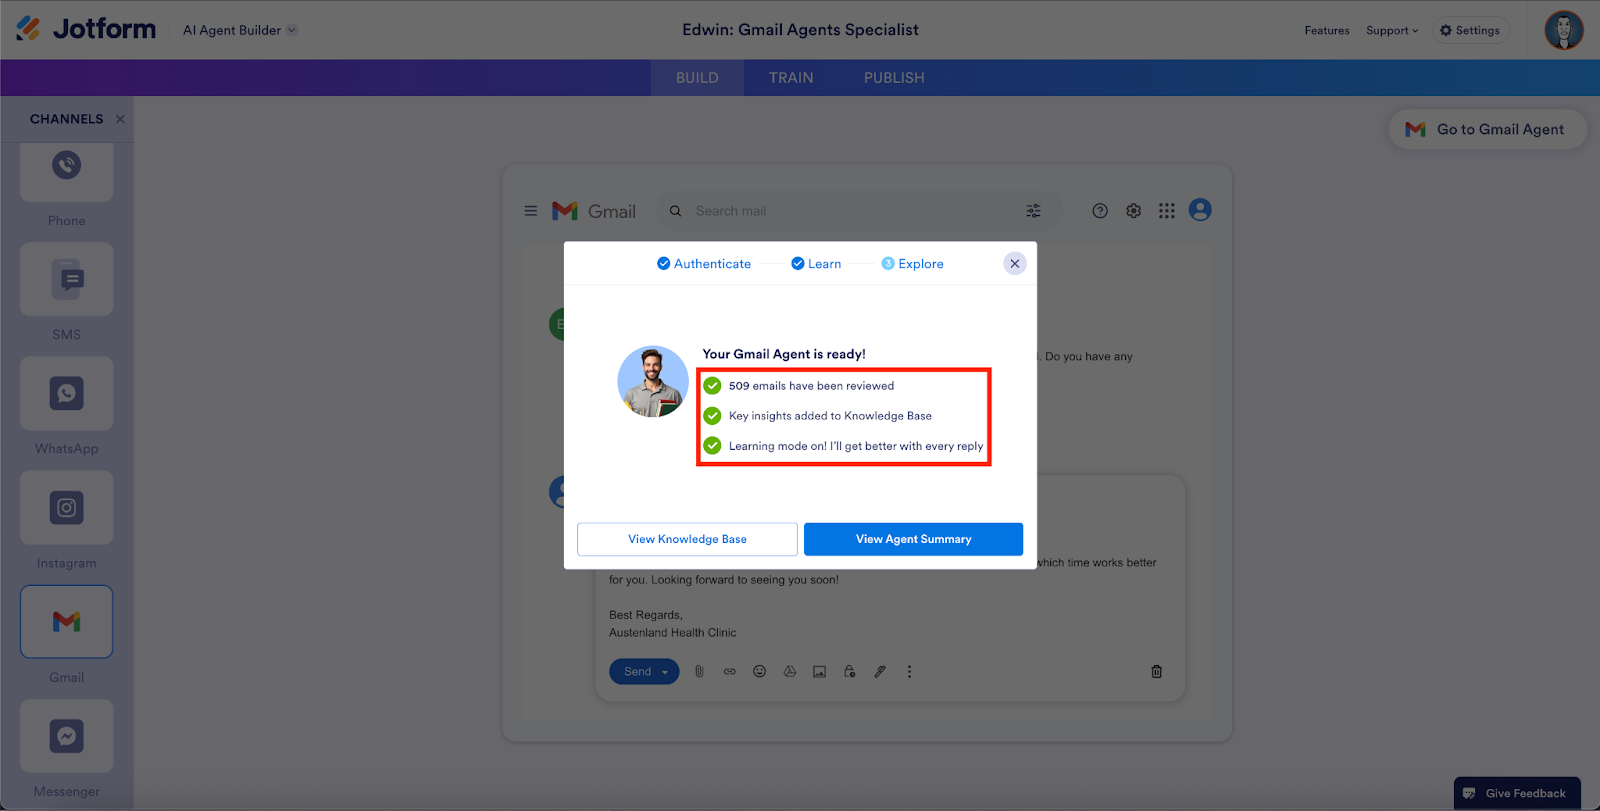The image size is (1600, 811).
Task: Open the Settings button
Action: (1470, 31)
